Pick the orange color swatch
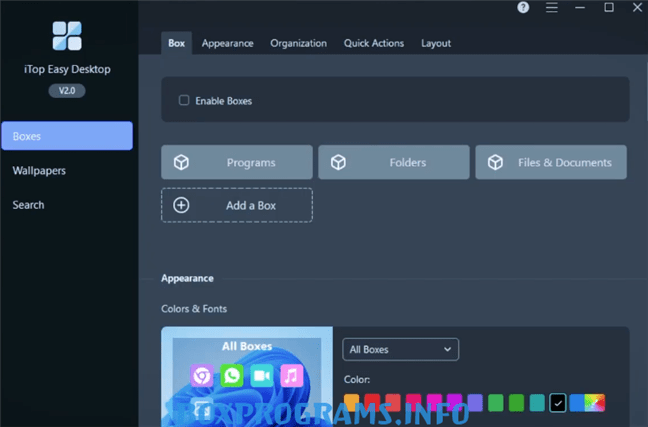Image resolution: width=648 pixels, height=427 pixels. coord(352,403)
